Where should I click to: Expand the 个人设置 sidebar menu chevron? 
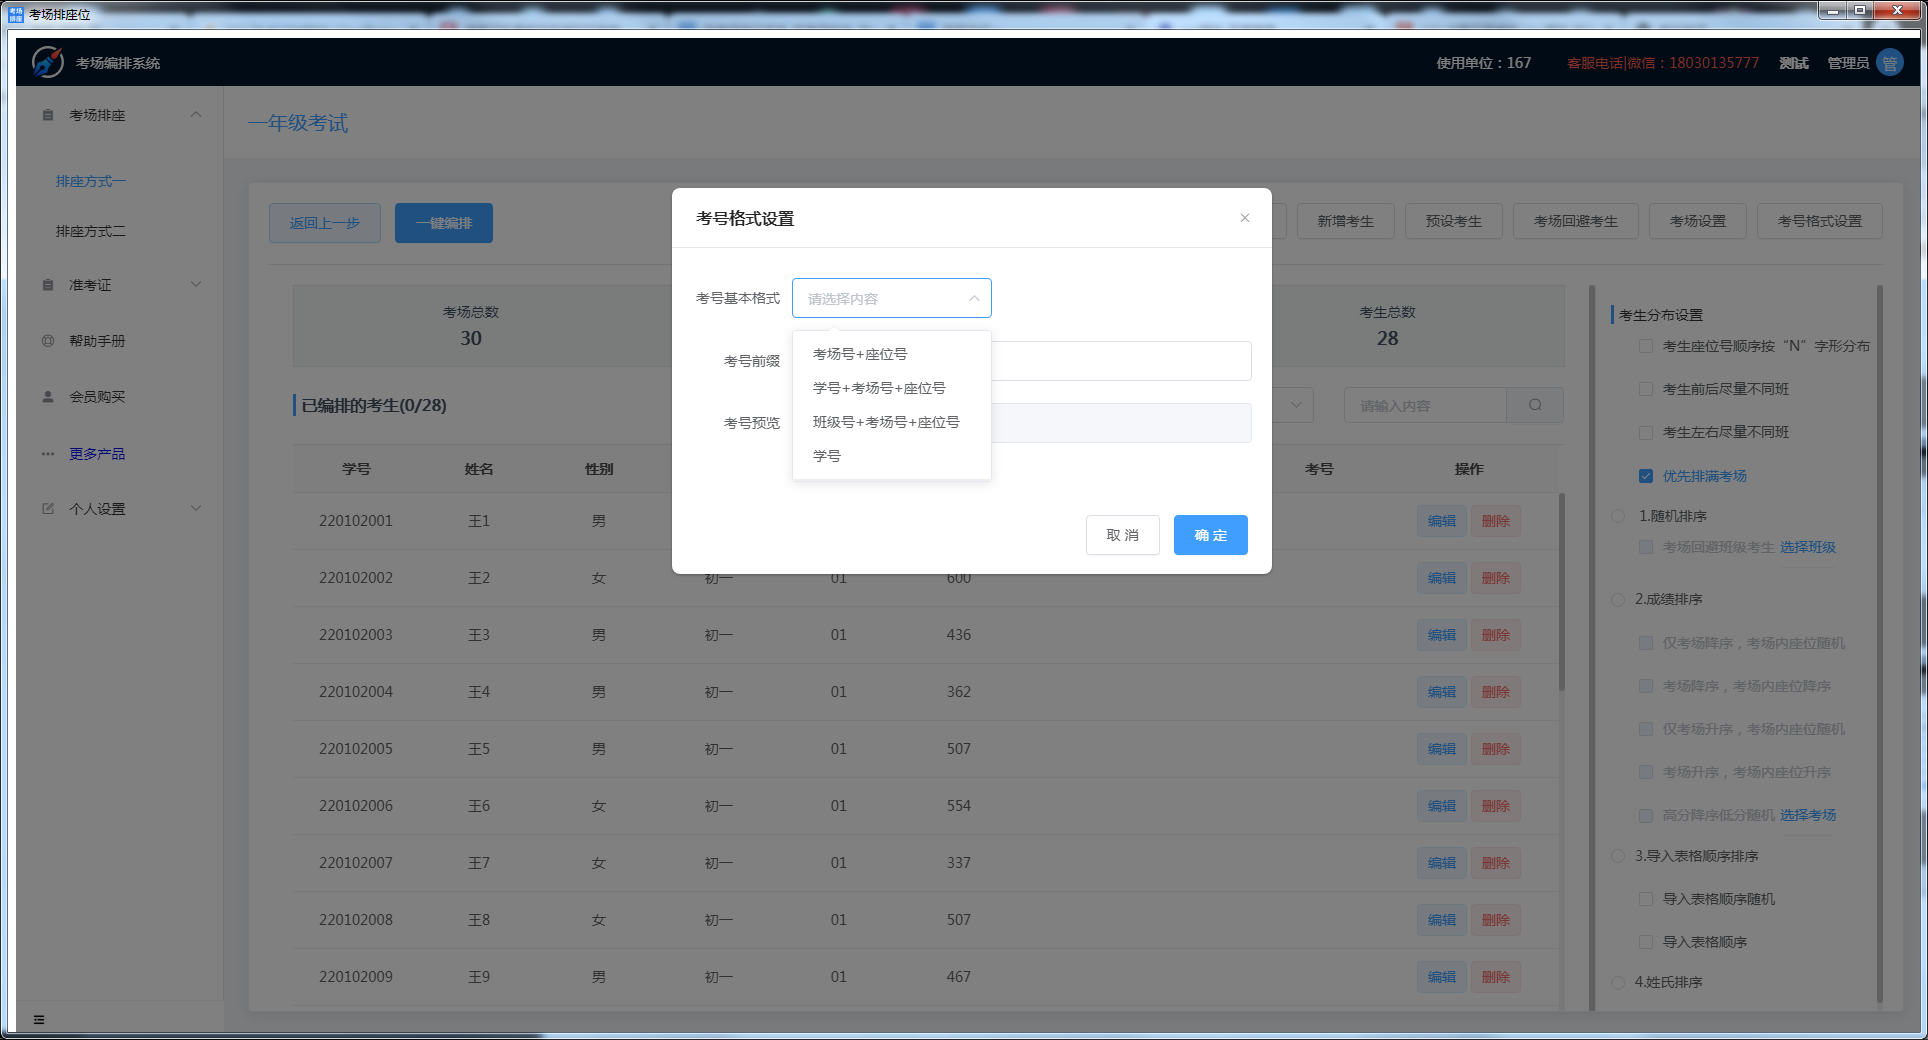click(x=196, y=508)
